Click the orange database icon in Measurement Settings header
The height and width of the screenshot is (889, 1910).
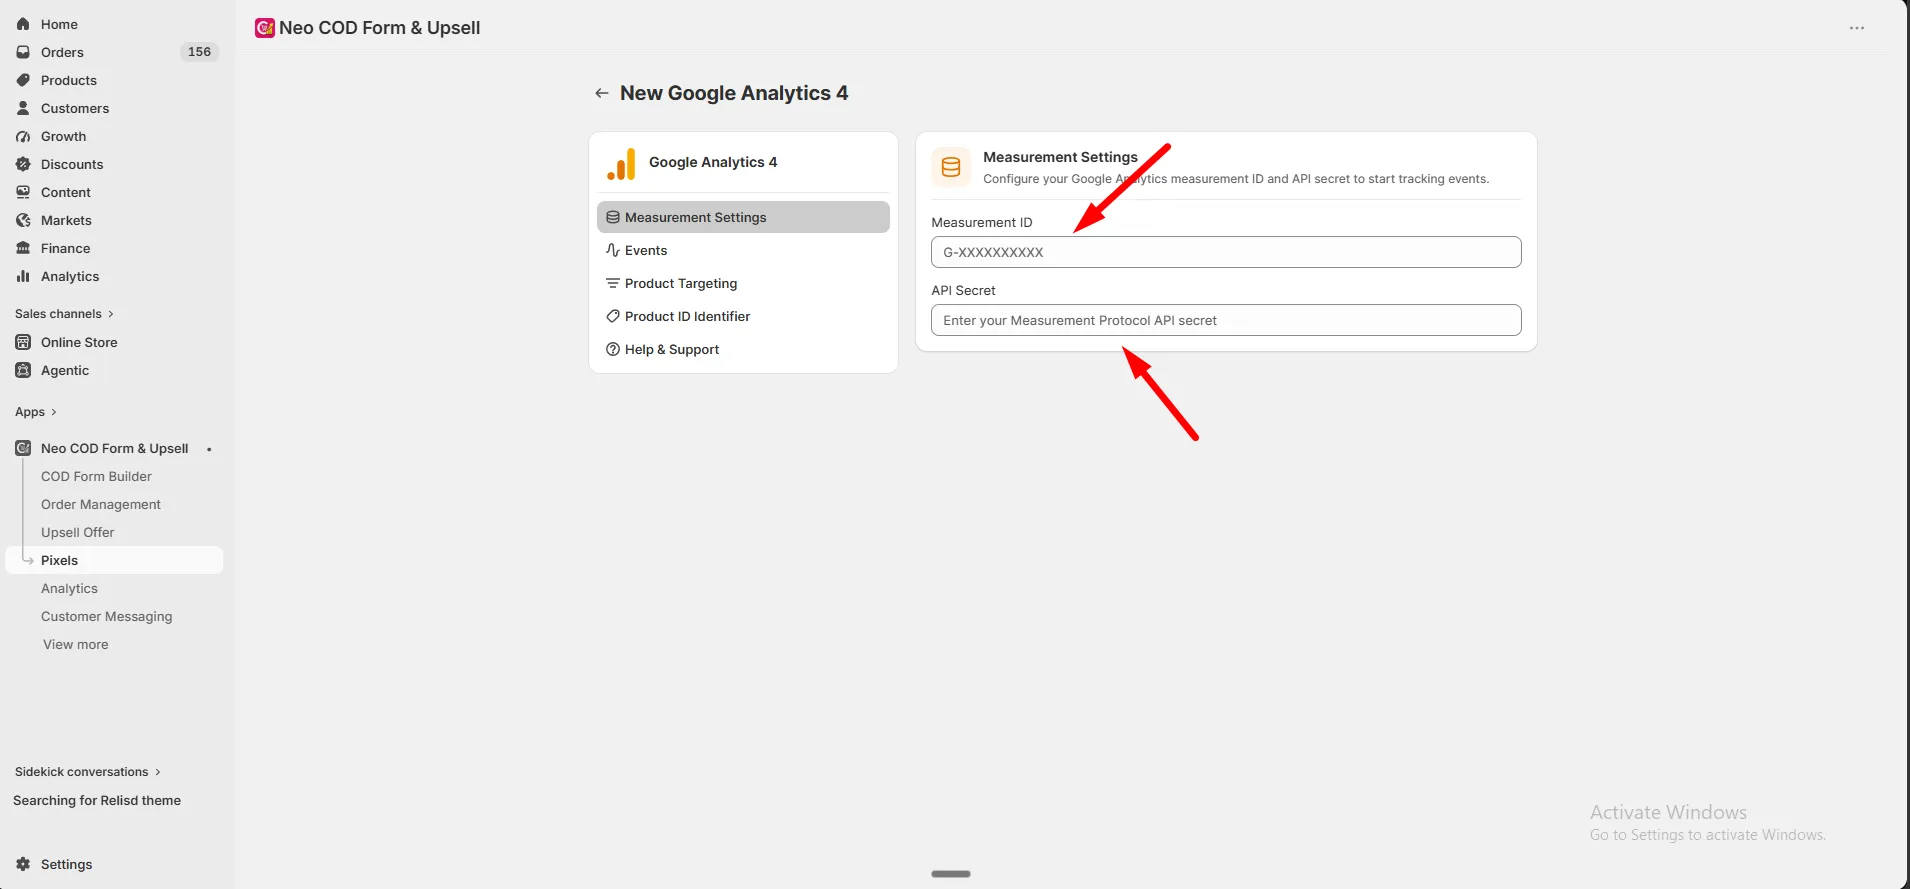tap(951, 167)
